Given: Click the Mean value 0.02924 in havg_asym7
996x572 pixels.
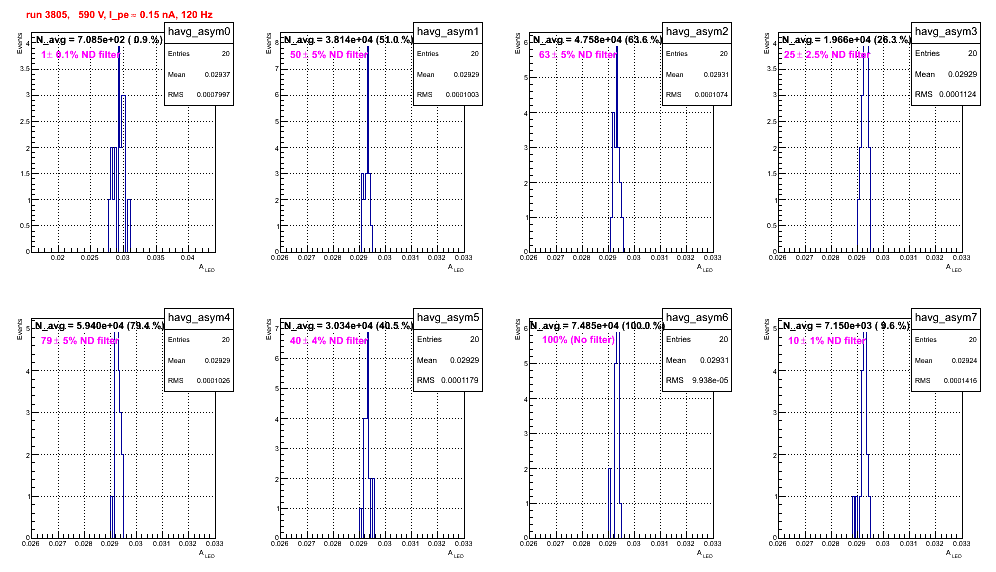Looking at the screenshot, I should [x=964, y=360].
